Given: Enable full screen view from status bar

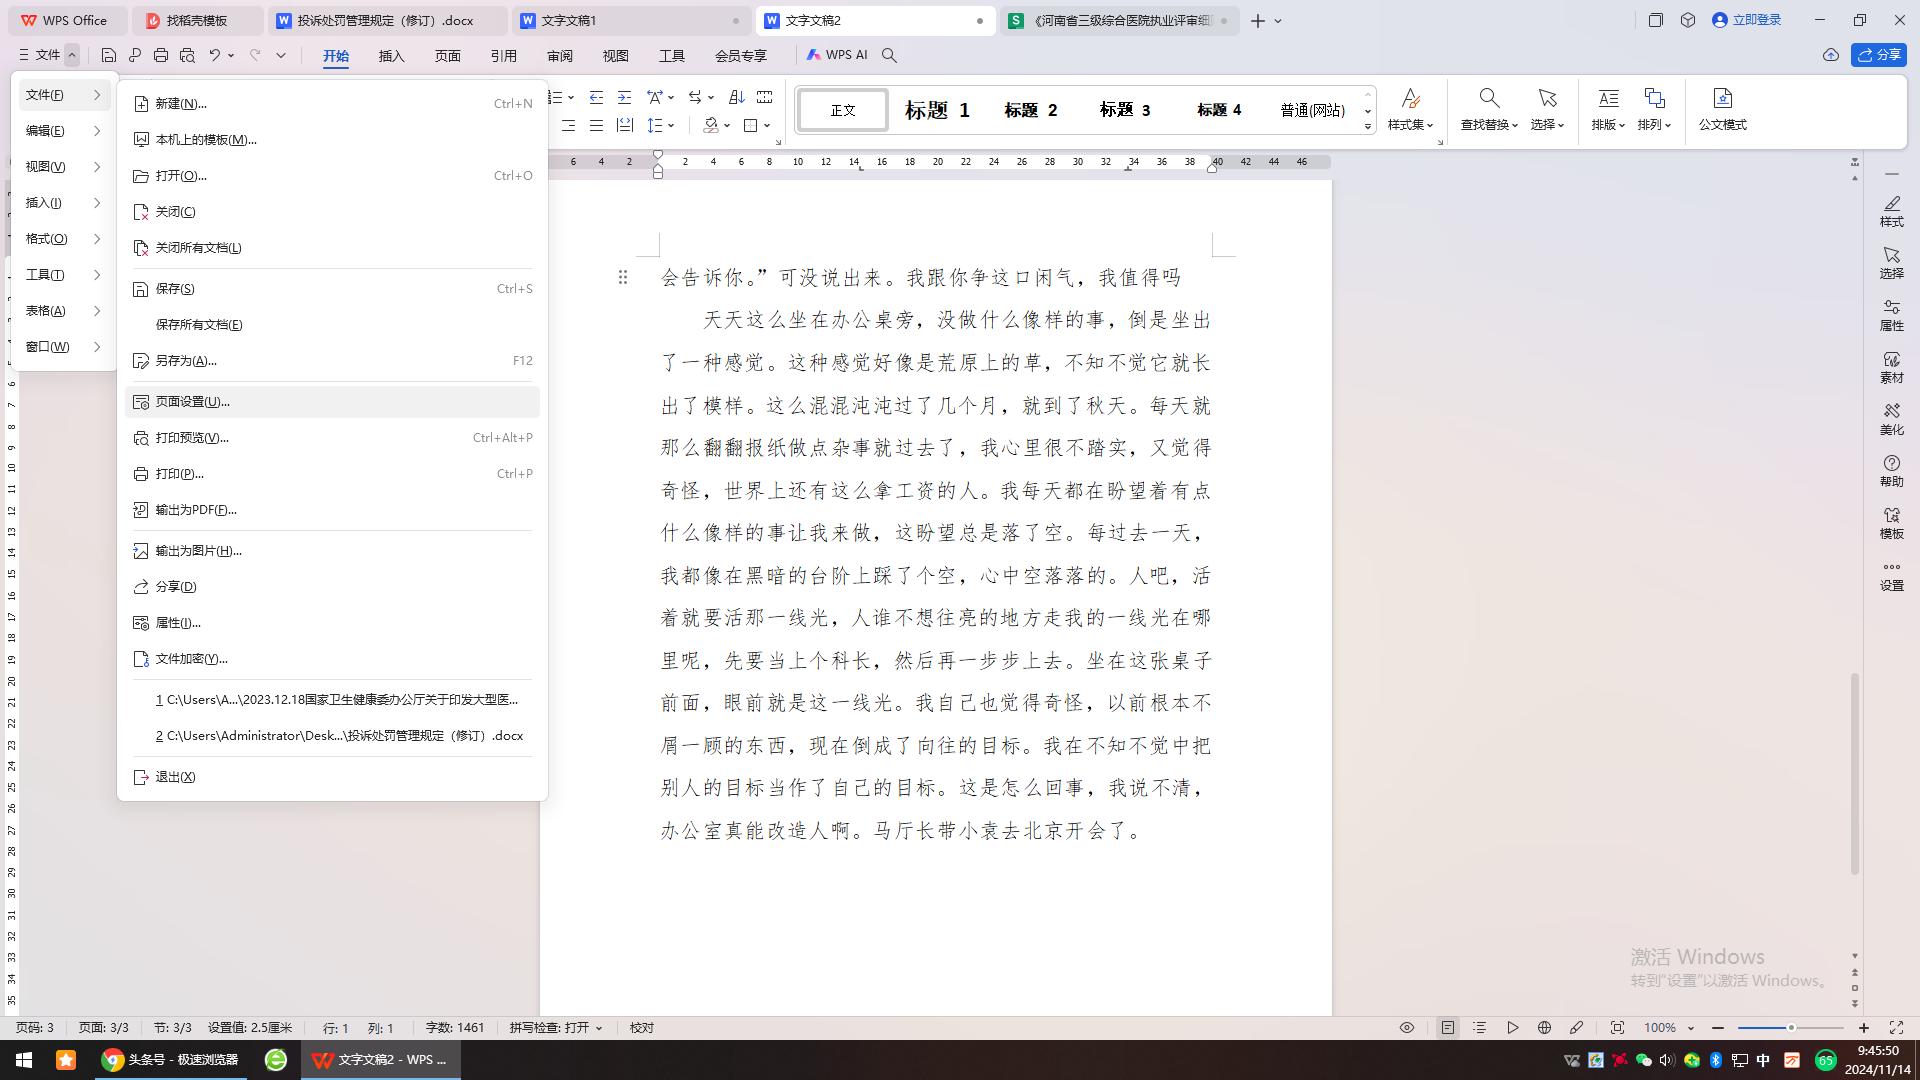Looking at the screenshot, I should click(1895, 1027).
